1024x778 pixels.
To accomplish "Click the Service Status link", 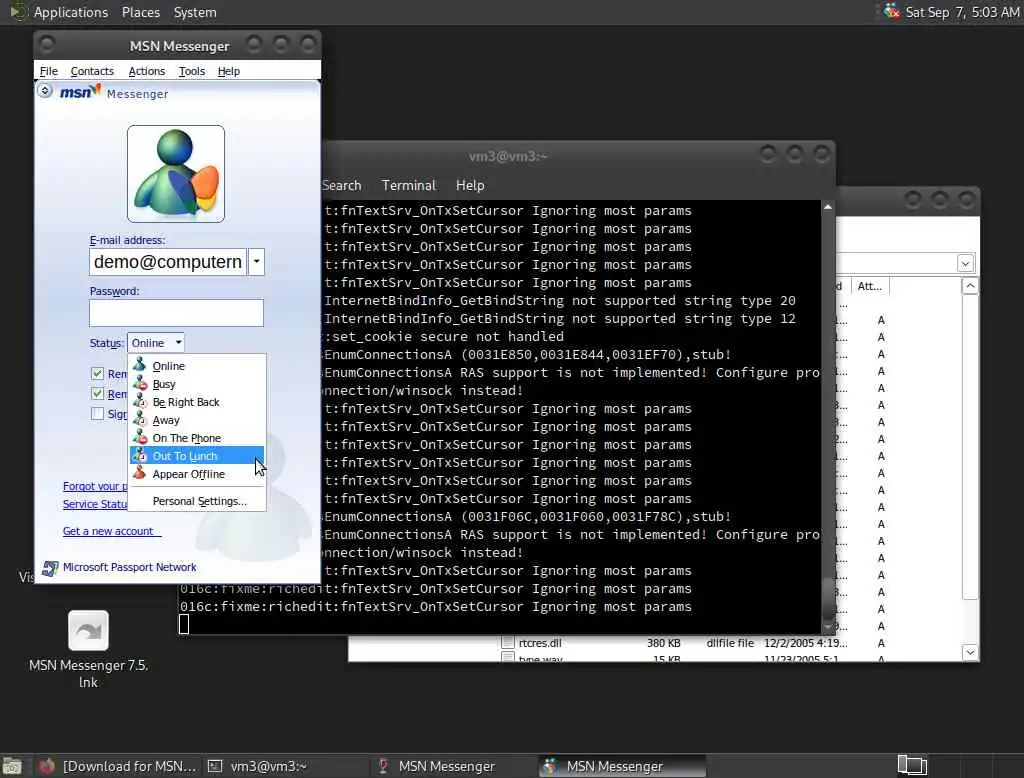I will pyautogui.click(x=95, y=504).
